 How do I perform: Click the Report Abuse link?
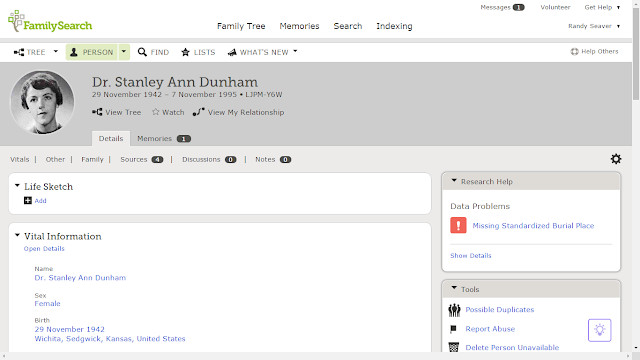490,329
